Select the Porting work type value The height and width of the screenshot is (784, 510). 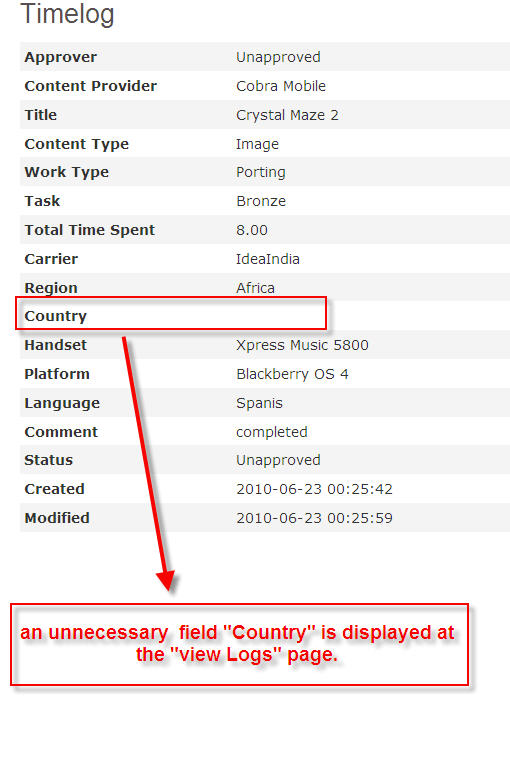tap(260, 172)
